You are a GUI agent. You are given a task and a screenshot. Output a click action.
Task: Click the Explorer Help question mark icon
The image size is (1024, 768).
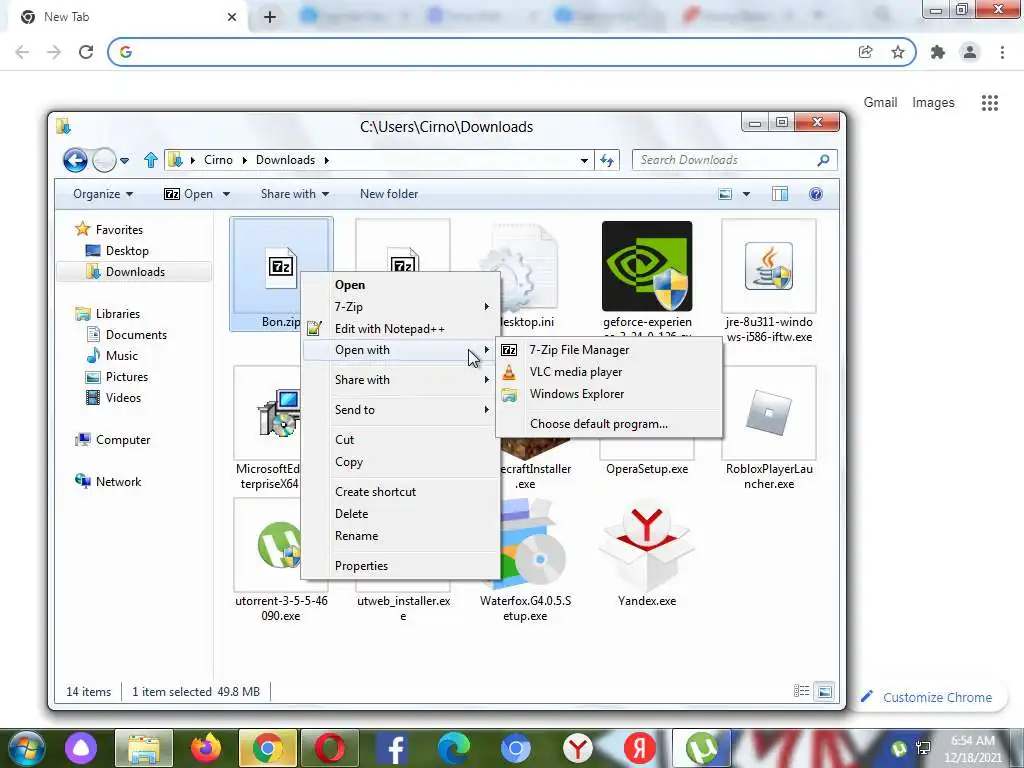tap(816, 194)
